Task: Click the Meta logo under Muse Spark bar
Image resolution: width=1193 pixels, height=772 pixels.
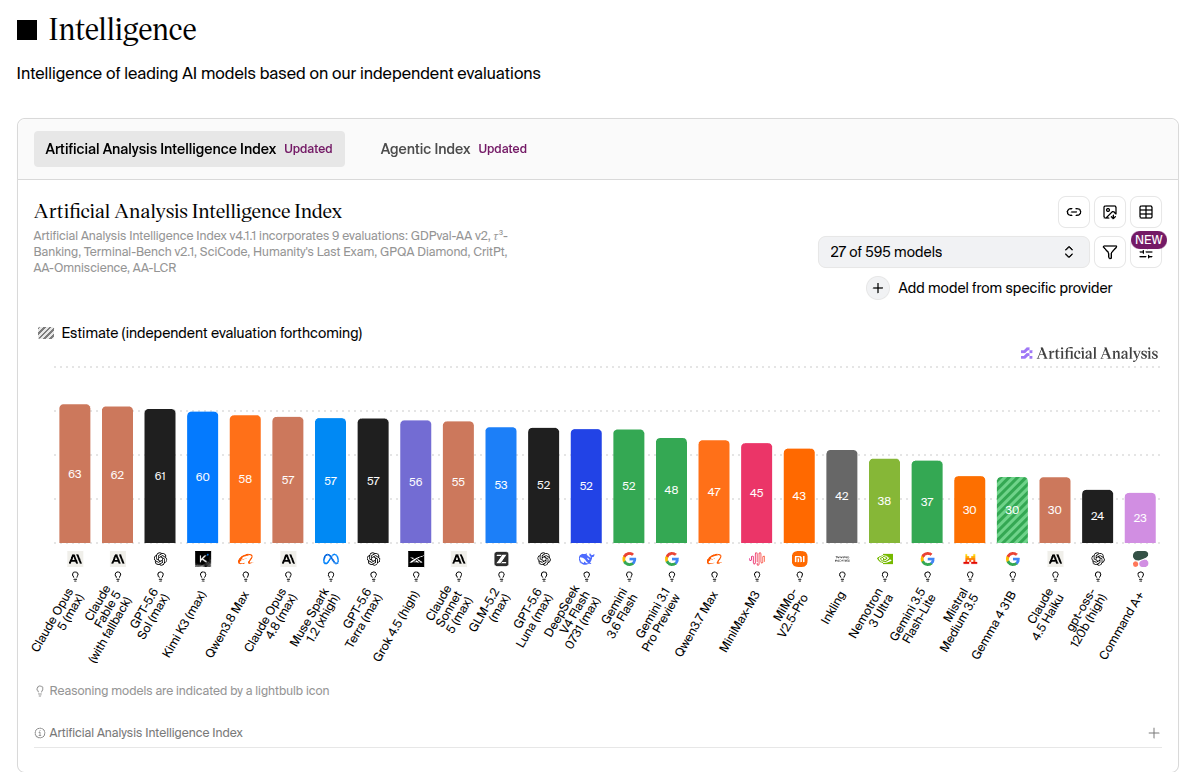Action: coord(330,559)
